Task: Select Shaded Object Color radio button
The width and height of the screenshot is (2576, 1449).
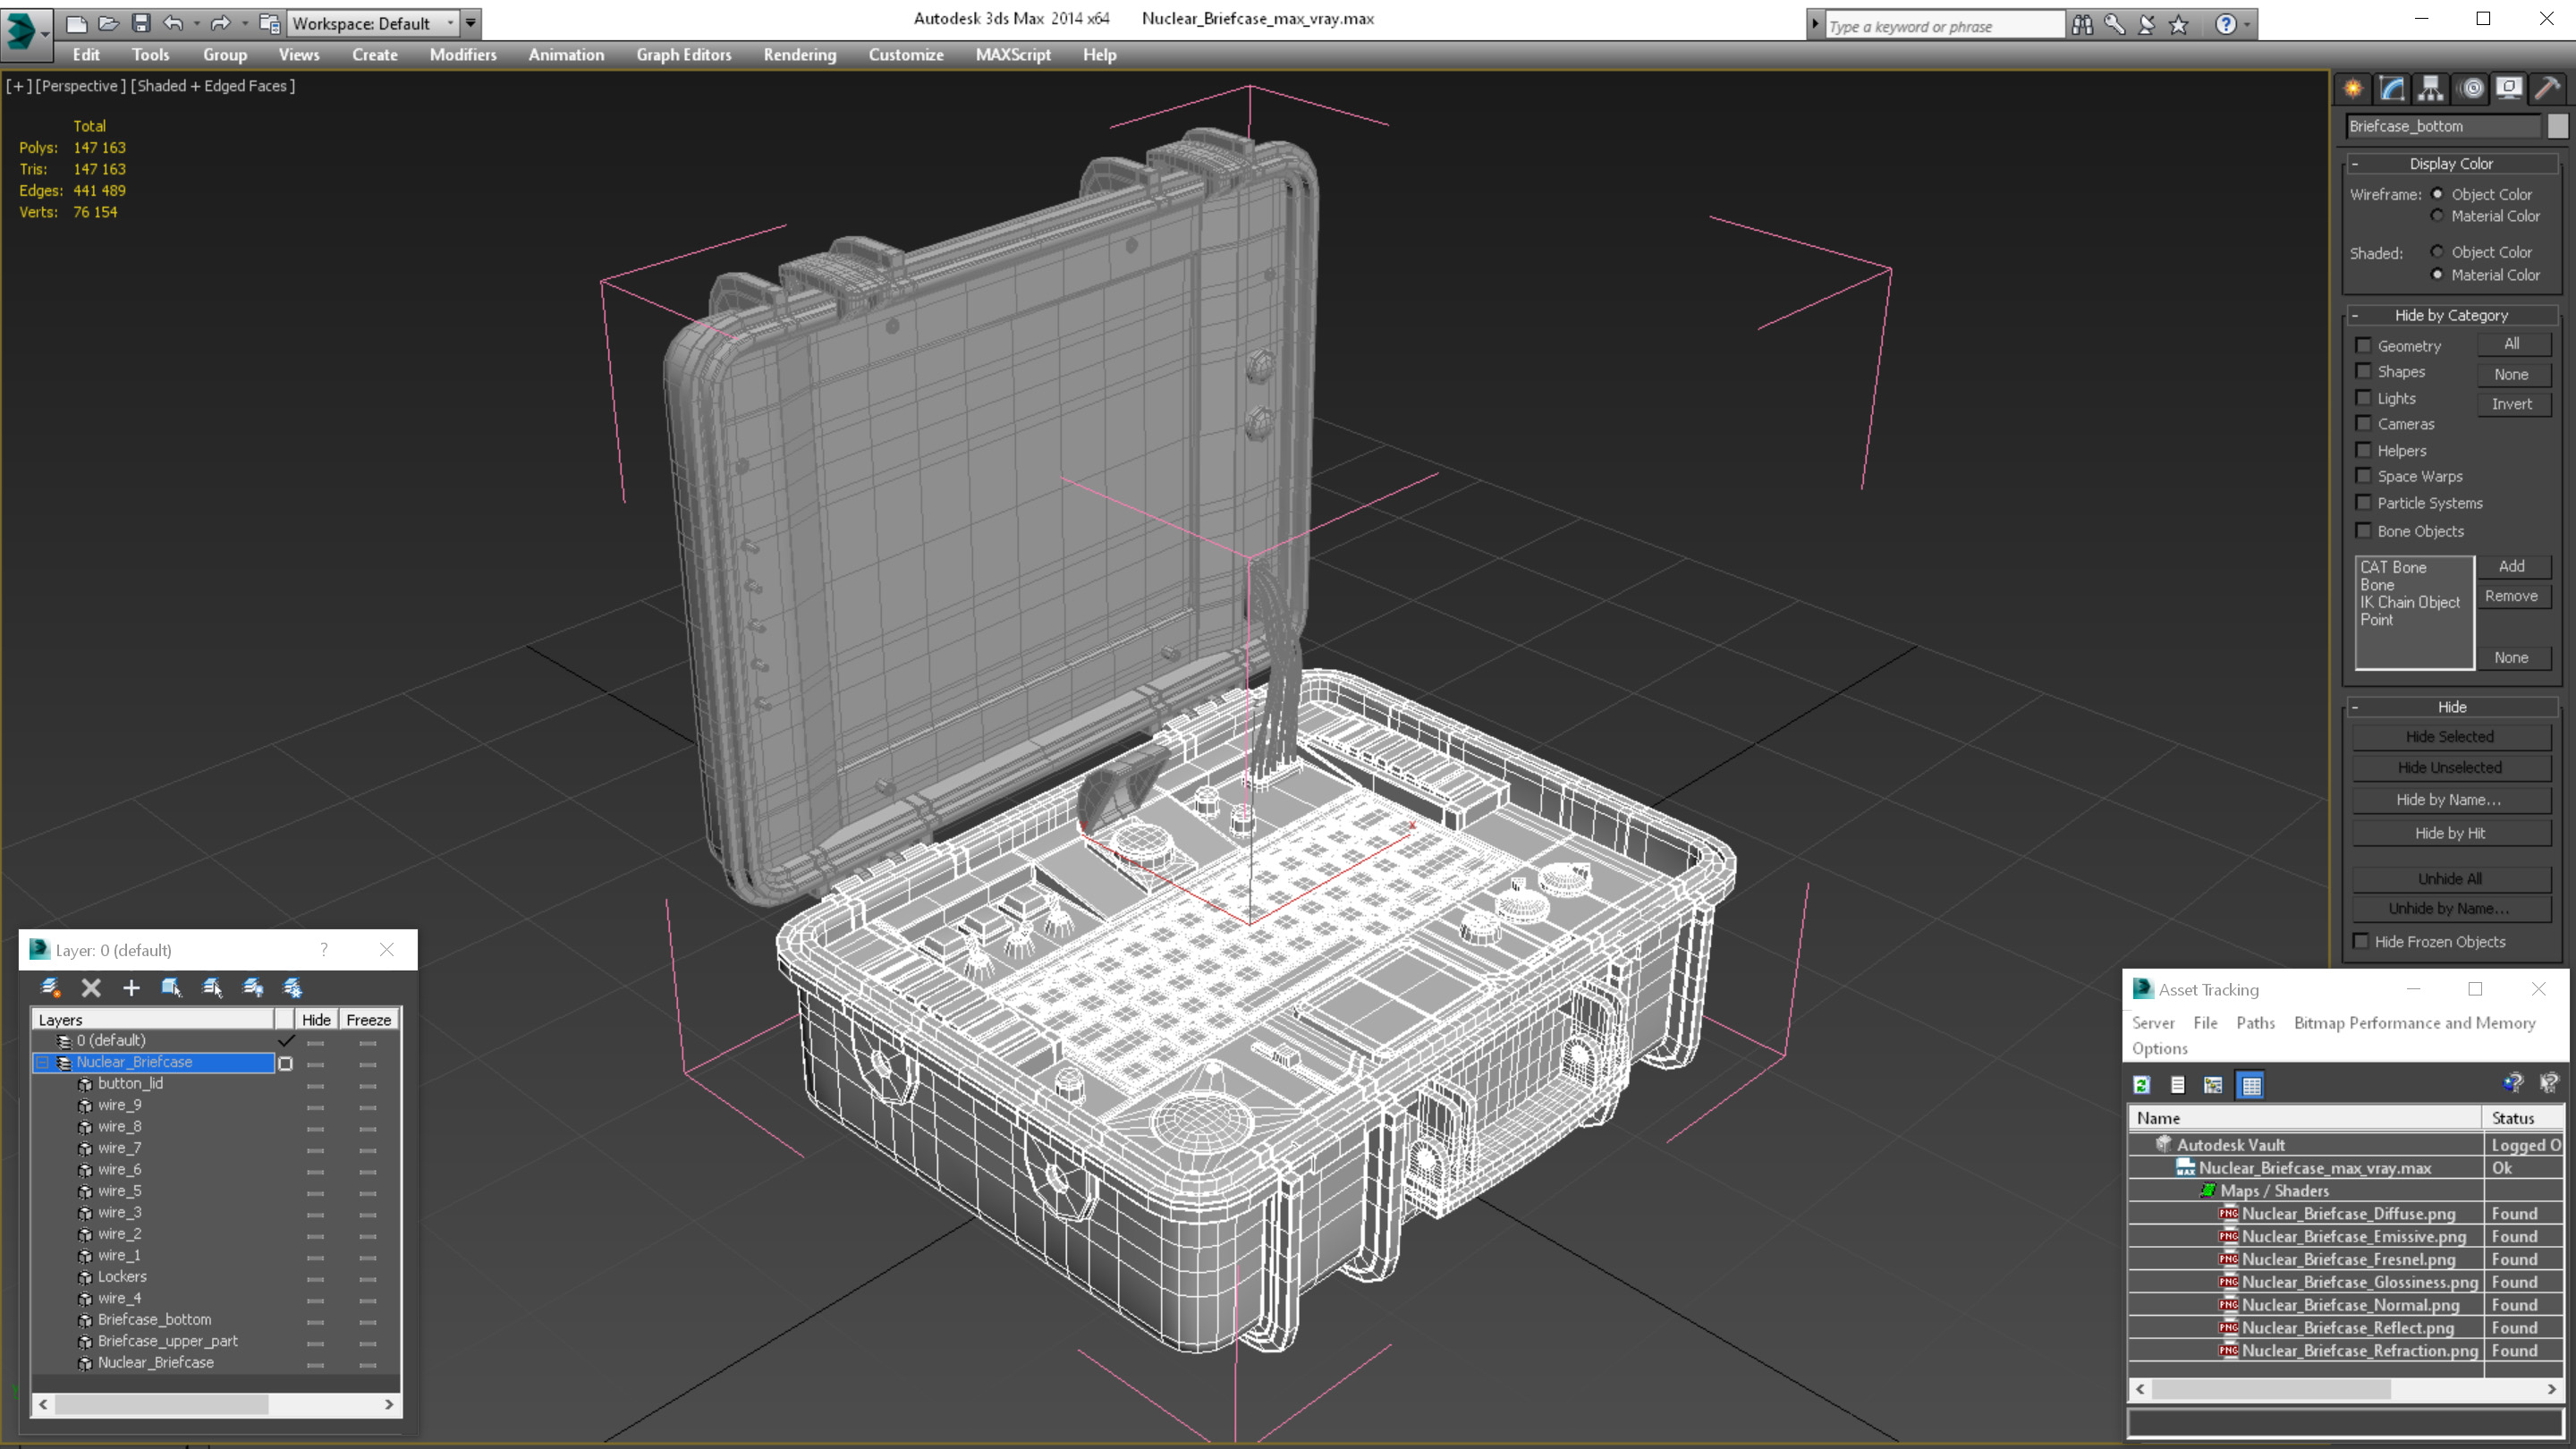Action: click(x=2437, y=252)
